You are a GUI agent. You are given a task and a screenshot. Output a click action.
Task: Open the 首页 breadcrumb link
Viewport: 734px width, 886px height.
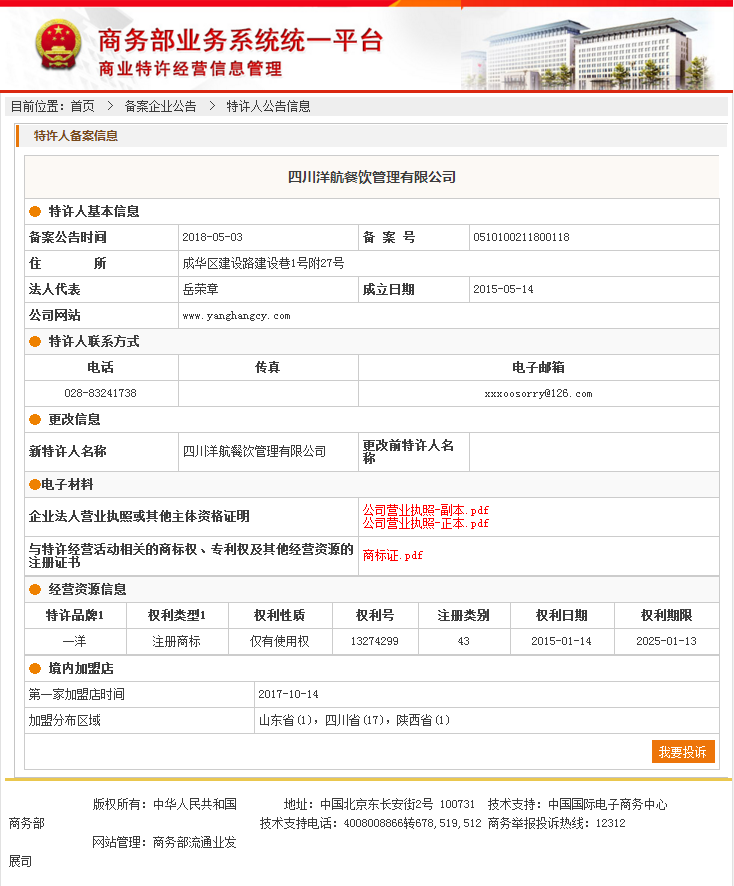[x=82, y=106]
